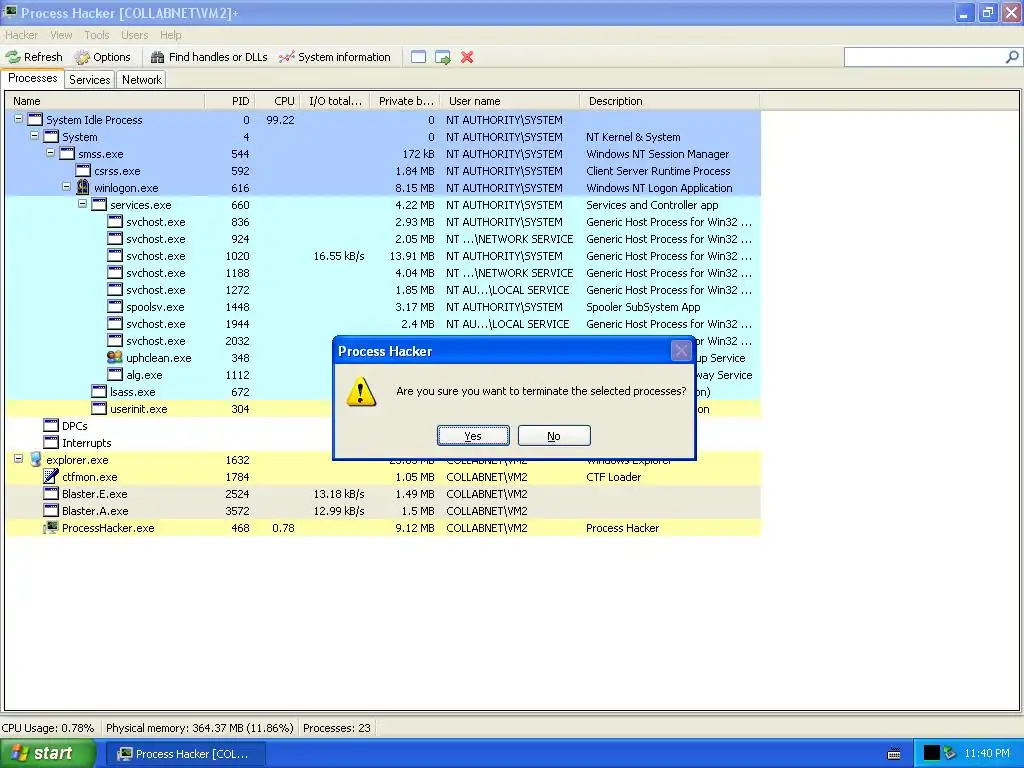
Task: Collapse the winlogon.exe tree node
Action: [67, 187]
